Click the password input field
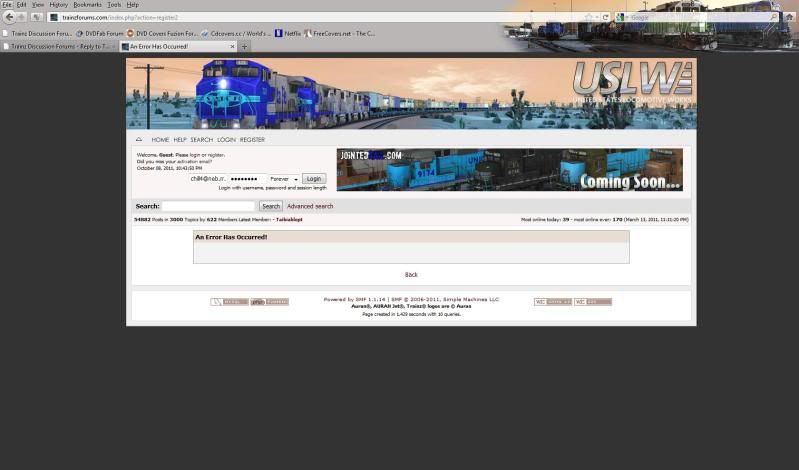 click(x=247, y=179)
